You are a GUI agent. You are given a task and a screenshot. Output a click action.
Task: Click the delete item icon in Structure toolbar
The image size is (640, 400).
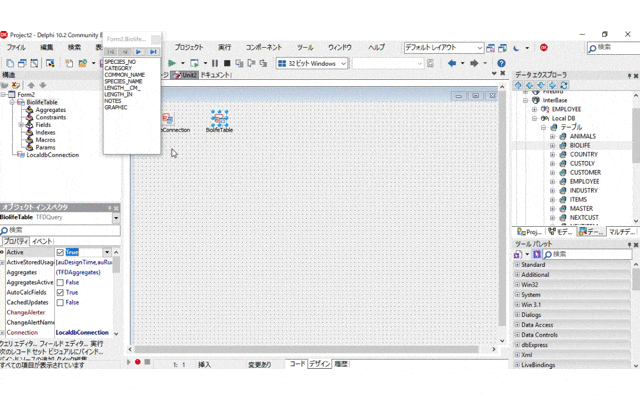[x=16, y=85]
